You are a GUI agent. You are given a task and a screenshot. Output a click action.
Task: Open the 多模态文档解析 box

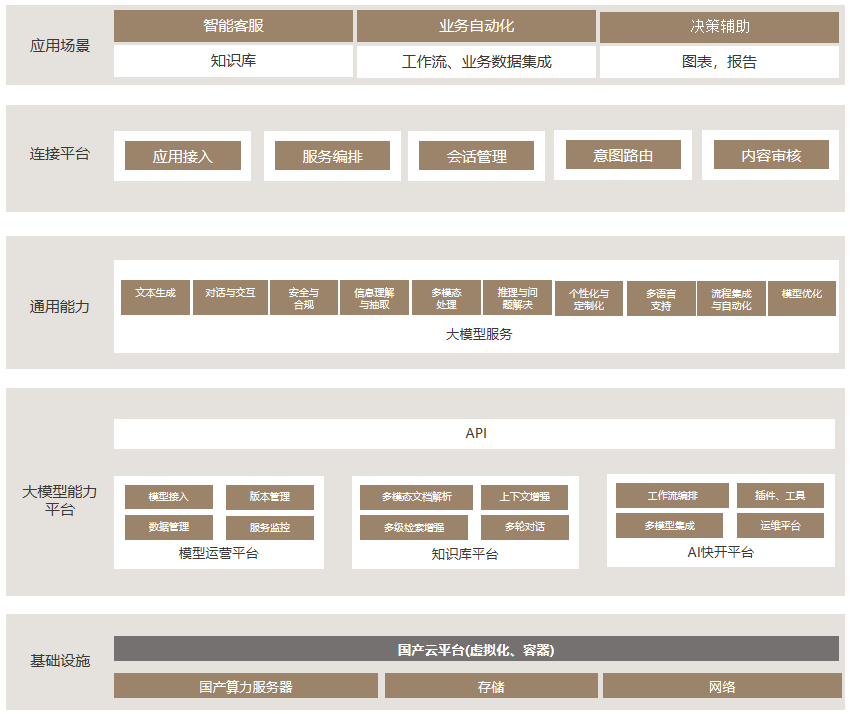click(x=417, y=497)
